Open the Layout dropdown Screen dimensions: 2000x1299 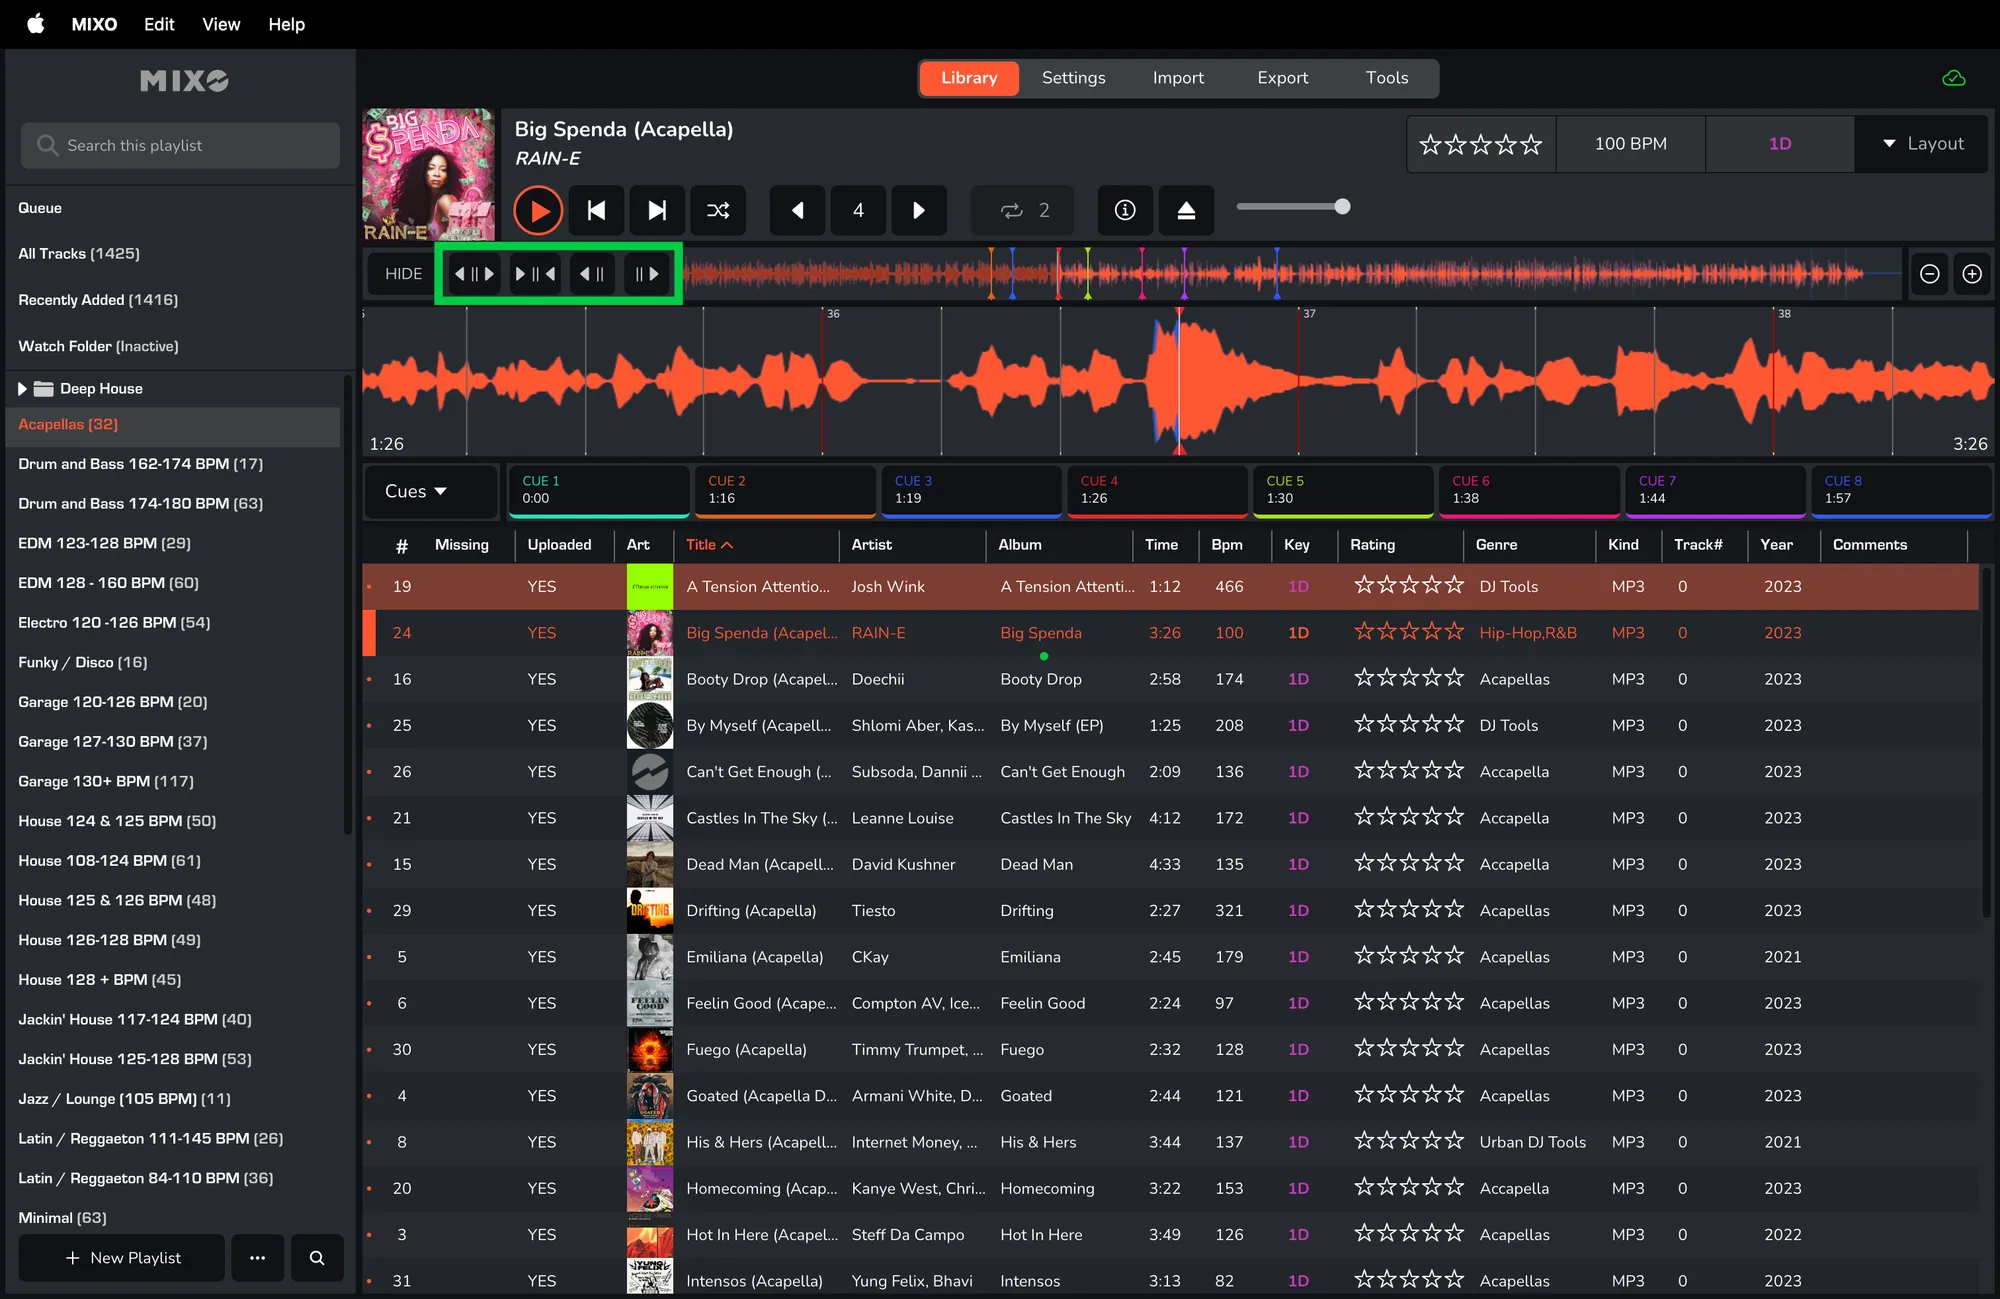[x=1922, y=144]
